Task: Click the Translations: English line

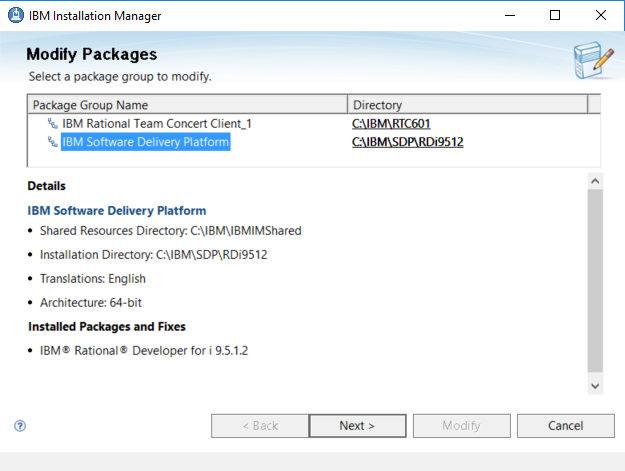Action: tap(92, 279)
